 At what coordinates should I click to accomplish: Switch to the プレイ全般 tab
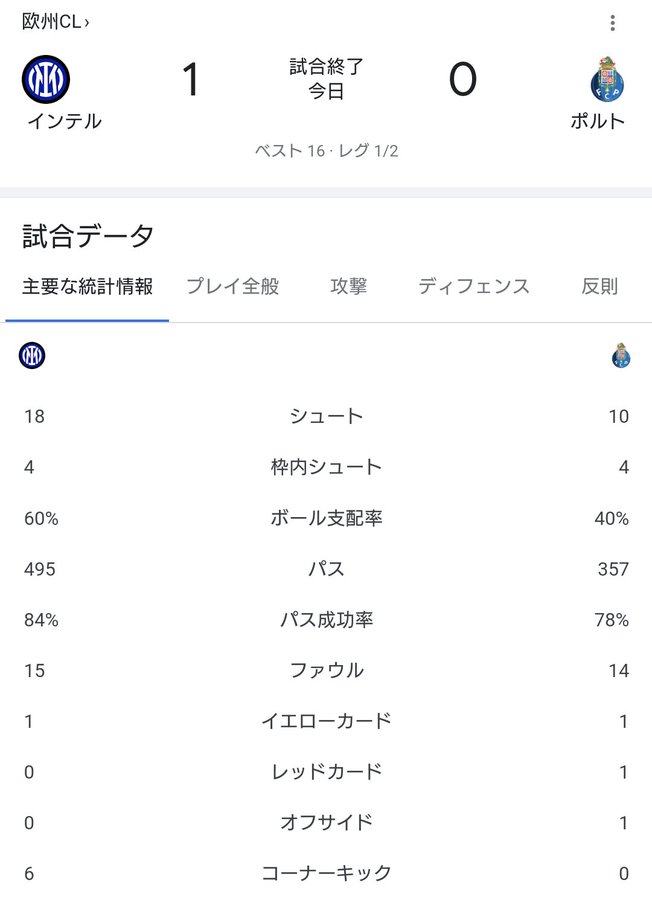click(232, 286)
